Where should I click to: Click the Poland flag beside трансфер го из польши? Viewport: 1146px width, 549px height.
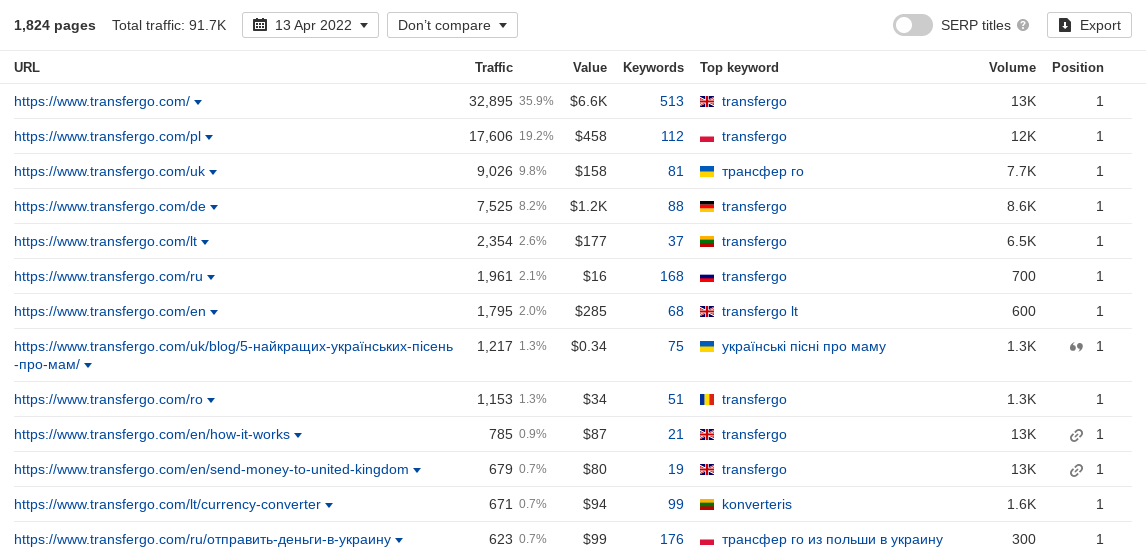(x=707, y=540)
